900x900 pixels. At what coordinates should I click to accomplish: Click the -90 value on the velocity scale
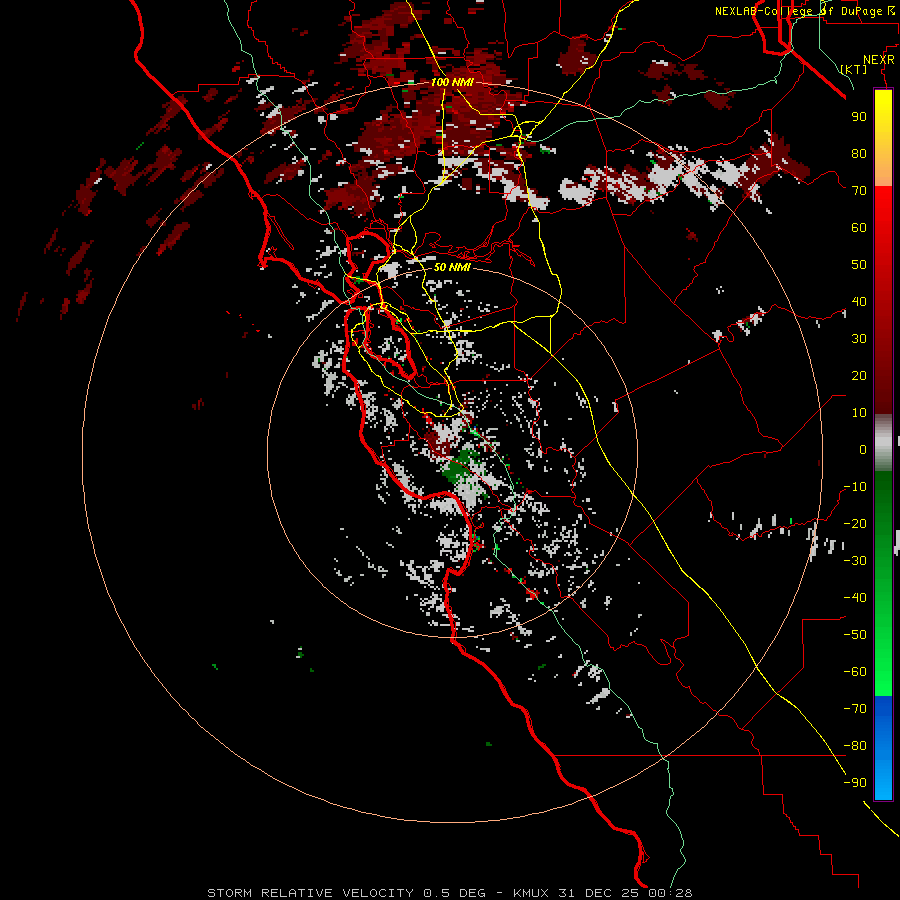(x=855, y=782)
